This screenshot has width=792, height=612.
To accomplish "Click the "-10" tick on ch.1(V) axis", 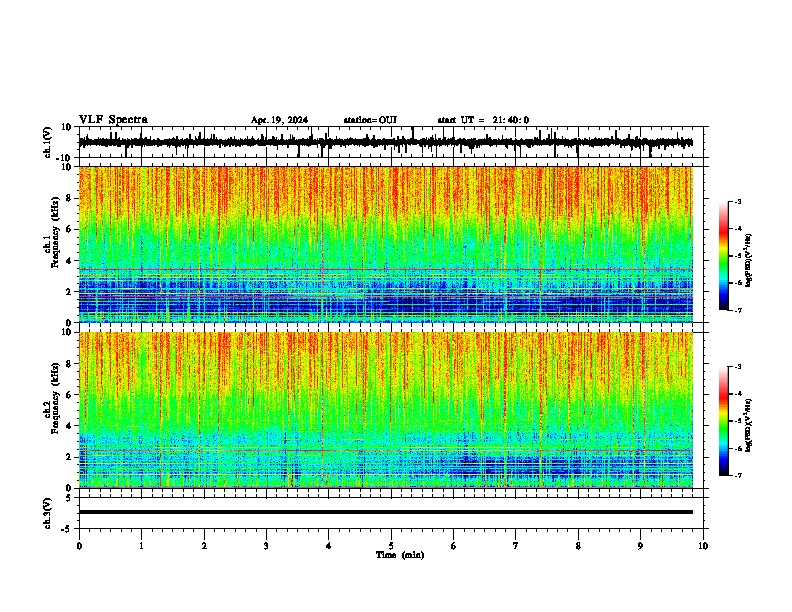I will (x=65, y=158).
